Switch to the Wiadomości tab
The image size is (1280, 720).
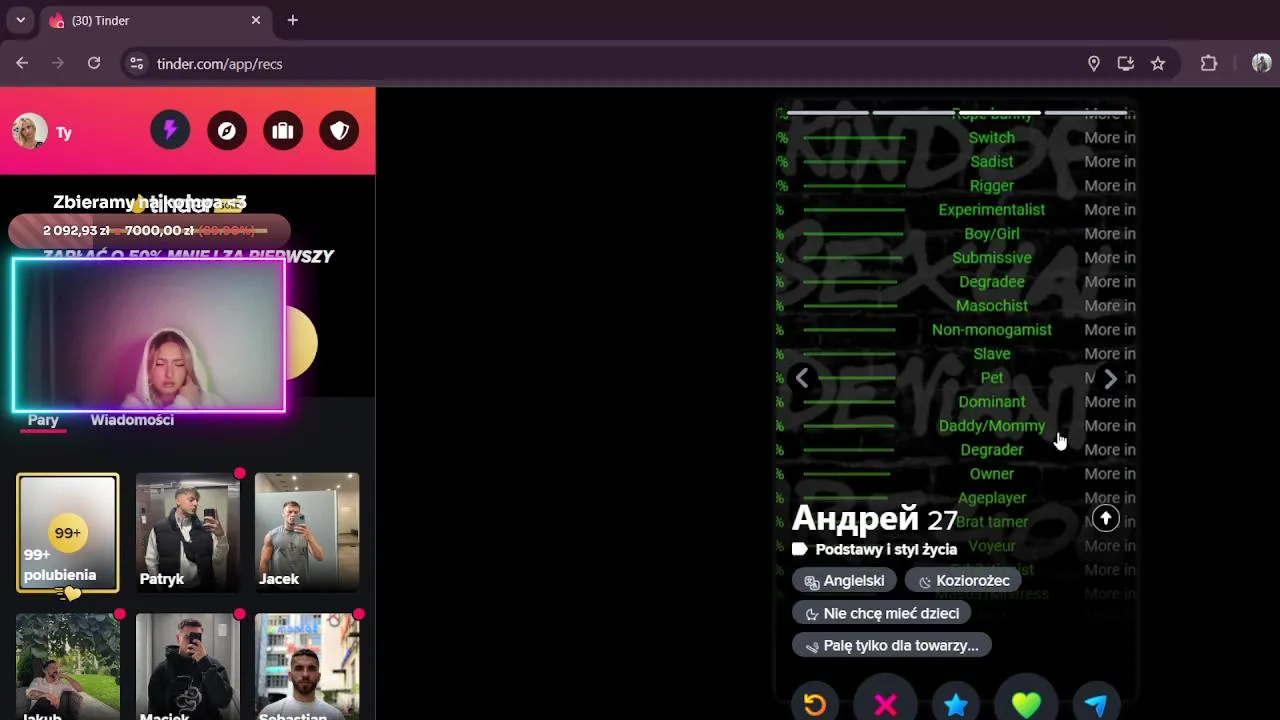(132, 420)
